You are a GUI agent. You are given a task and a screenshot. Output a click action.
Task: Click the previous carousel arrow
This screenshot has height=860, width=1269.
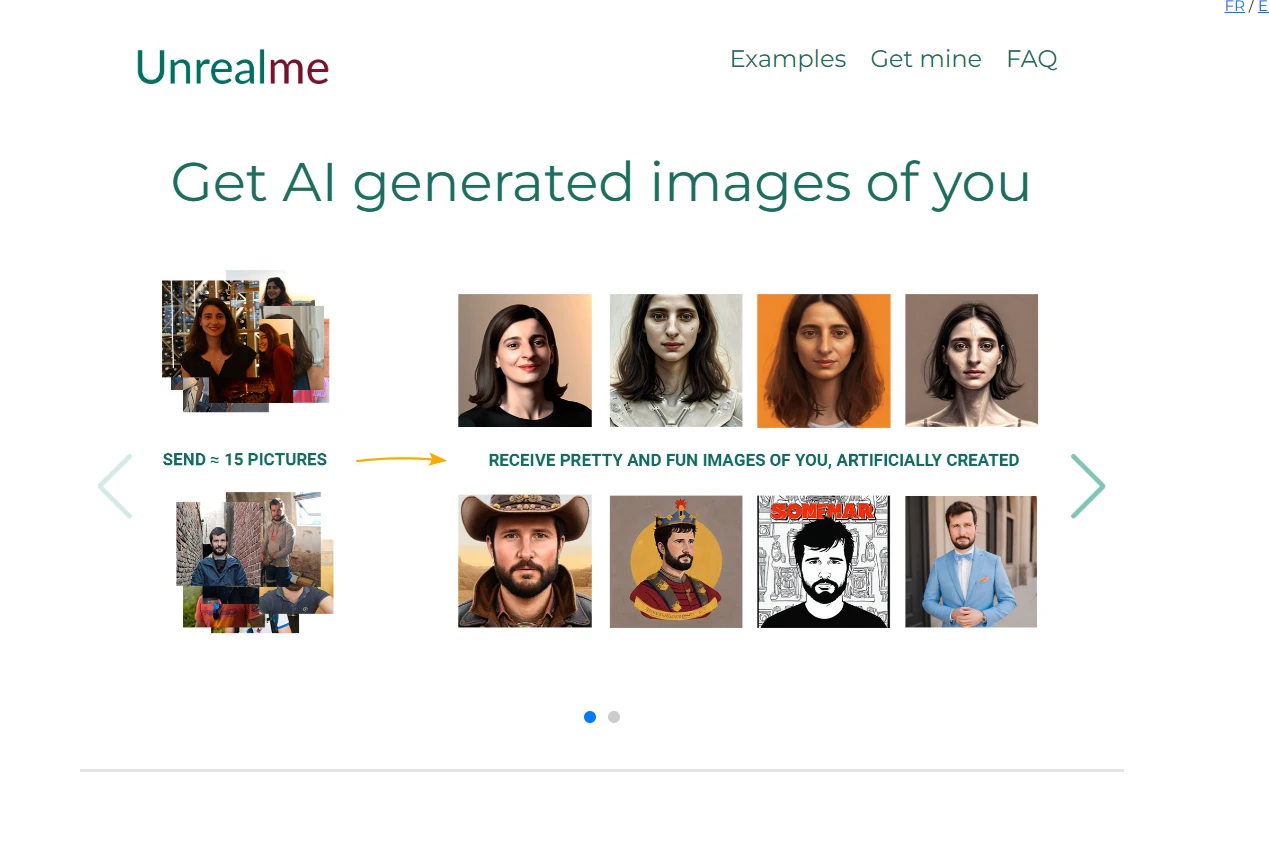(114, 486)
